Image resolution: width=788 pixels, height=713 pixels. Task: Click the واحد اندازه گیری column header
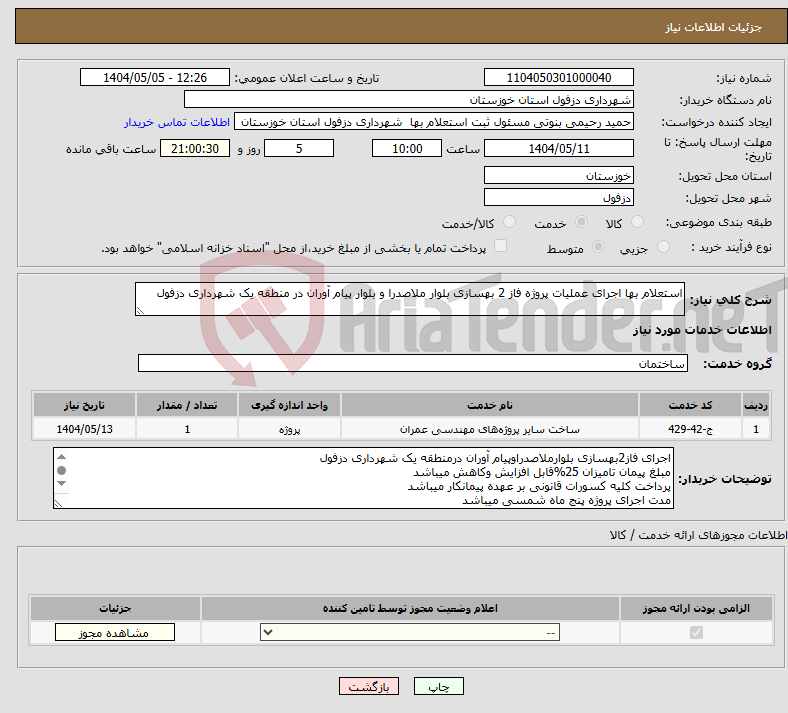[289, 405]
